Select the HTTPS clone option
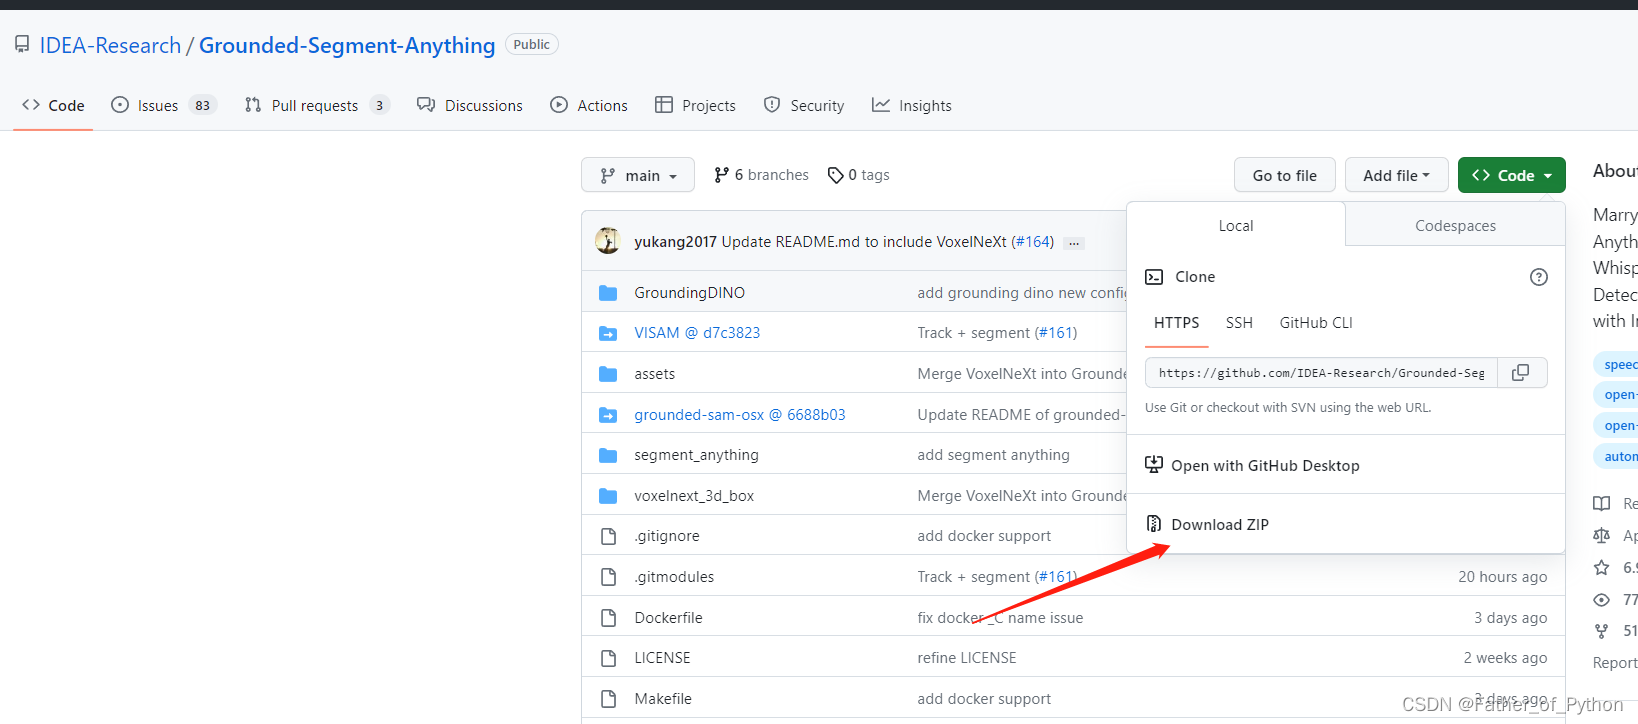 [x=1177, y=323]
